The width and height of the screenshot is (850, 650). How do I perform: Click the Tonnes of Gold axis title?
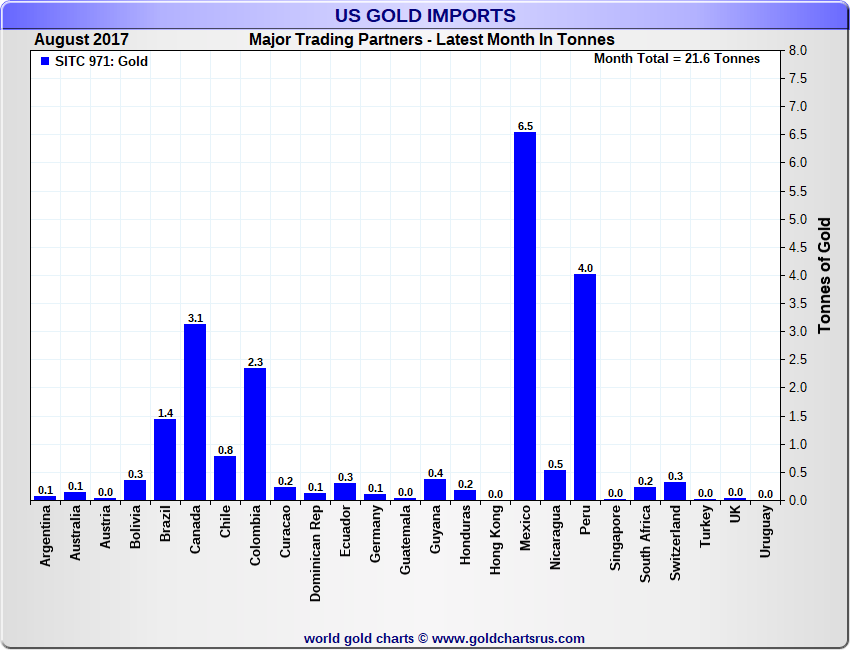click(825, 275)
